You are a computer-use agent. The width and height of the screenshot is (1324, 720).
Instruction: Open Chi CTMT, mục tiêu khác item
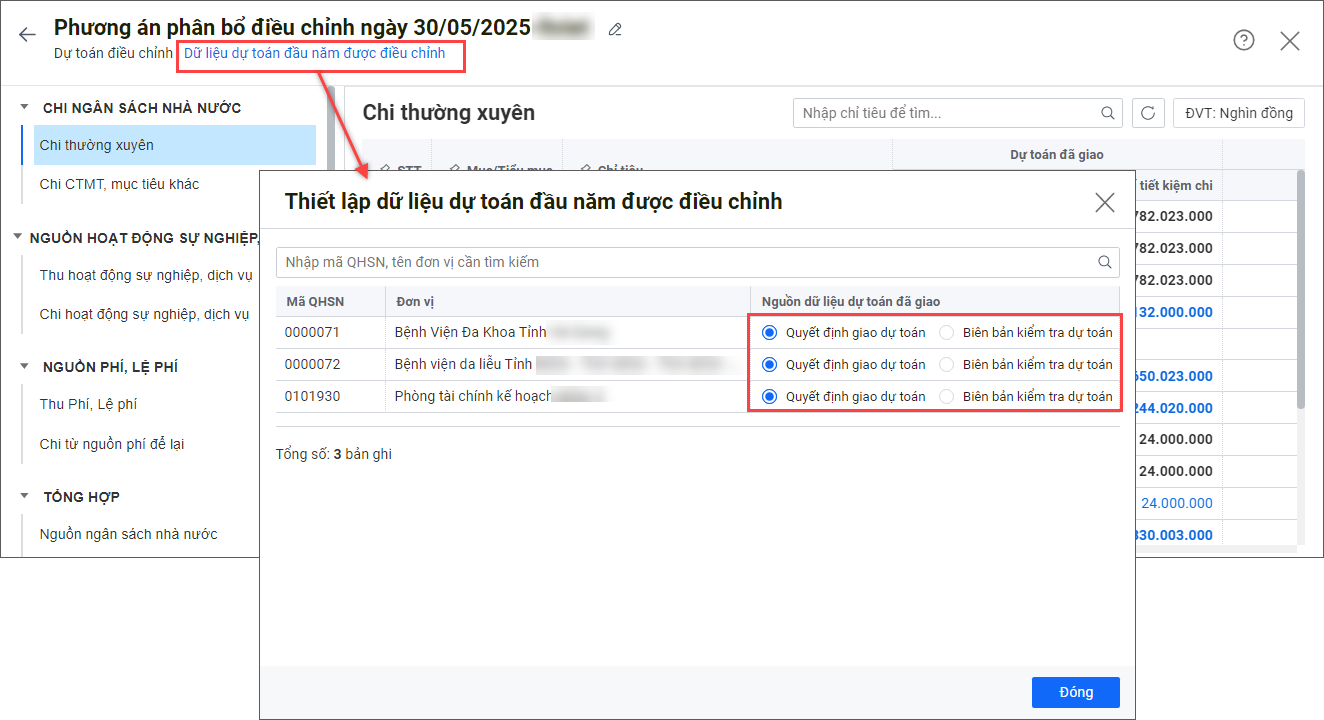click(119, 184)
